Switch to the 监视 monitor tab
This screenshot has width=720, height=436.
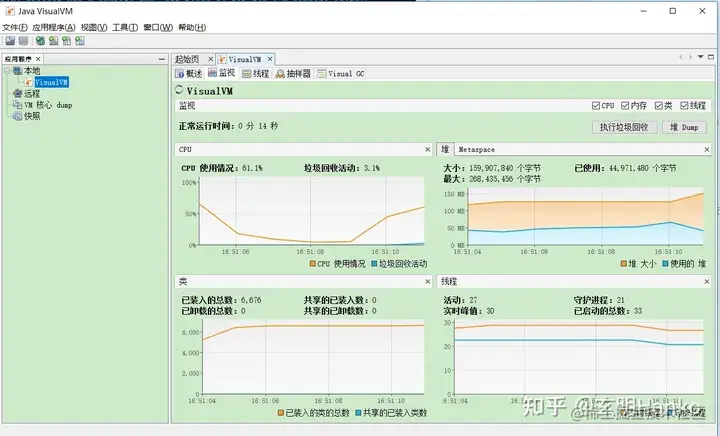pyautogui.click(x=221, y=73)
